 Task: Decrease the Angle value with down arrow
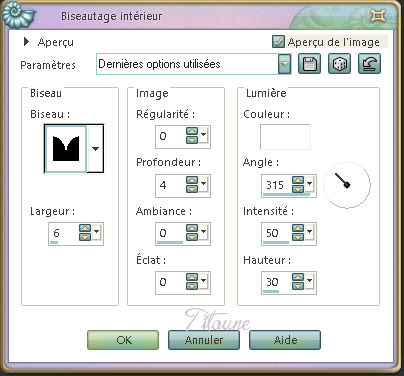point(298,189)
